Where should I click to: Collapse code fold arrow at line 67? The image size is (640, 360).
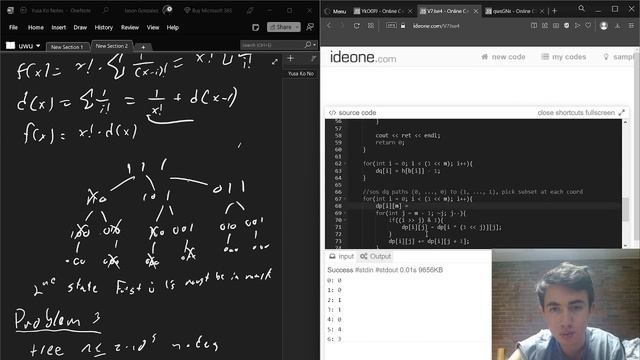point(345,199)
